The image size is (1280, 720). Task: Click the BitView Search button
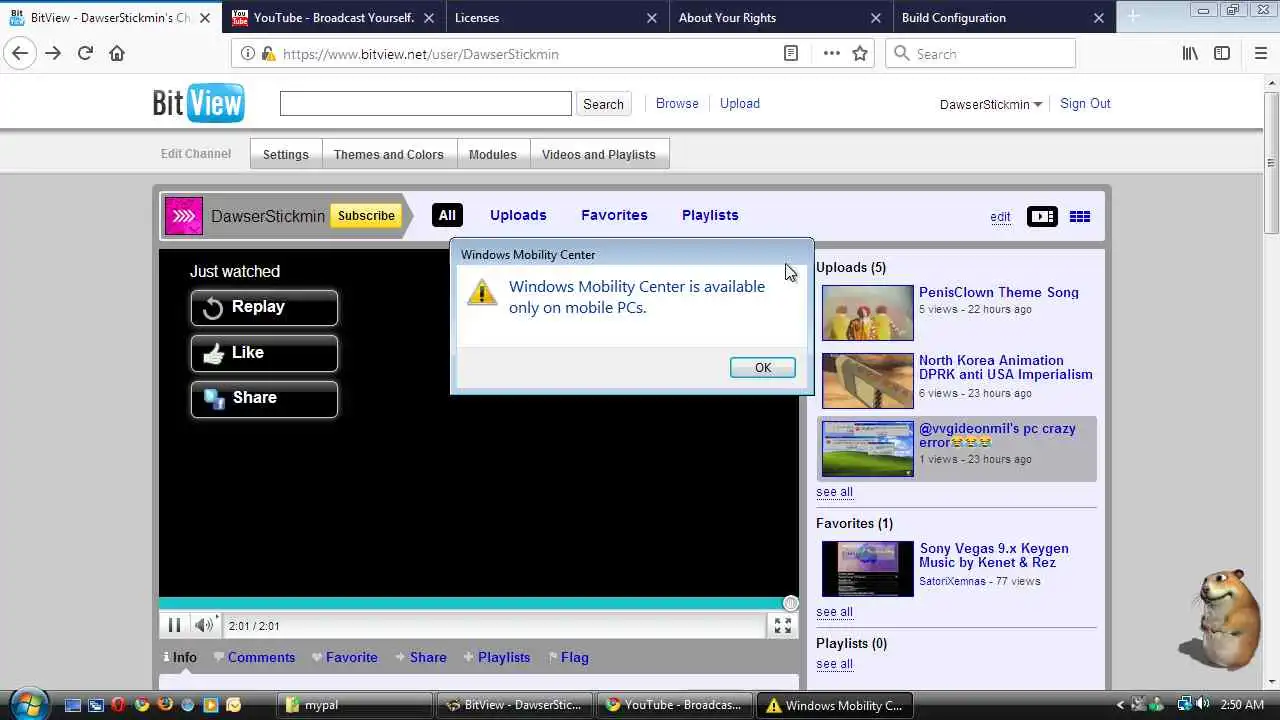(603, 104)
